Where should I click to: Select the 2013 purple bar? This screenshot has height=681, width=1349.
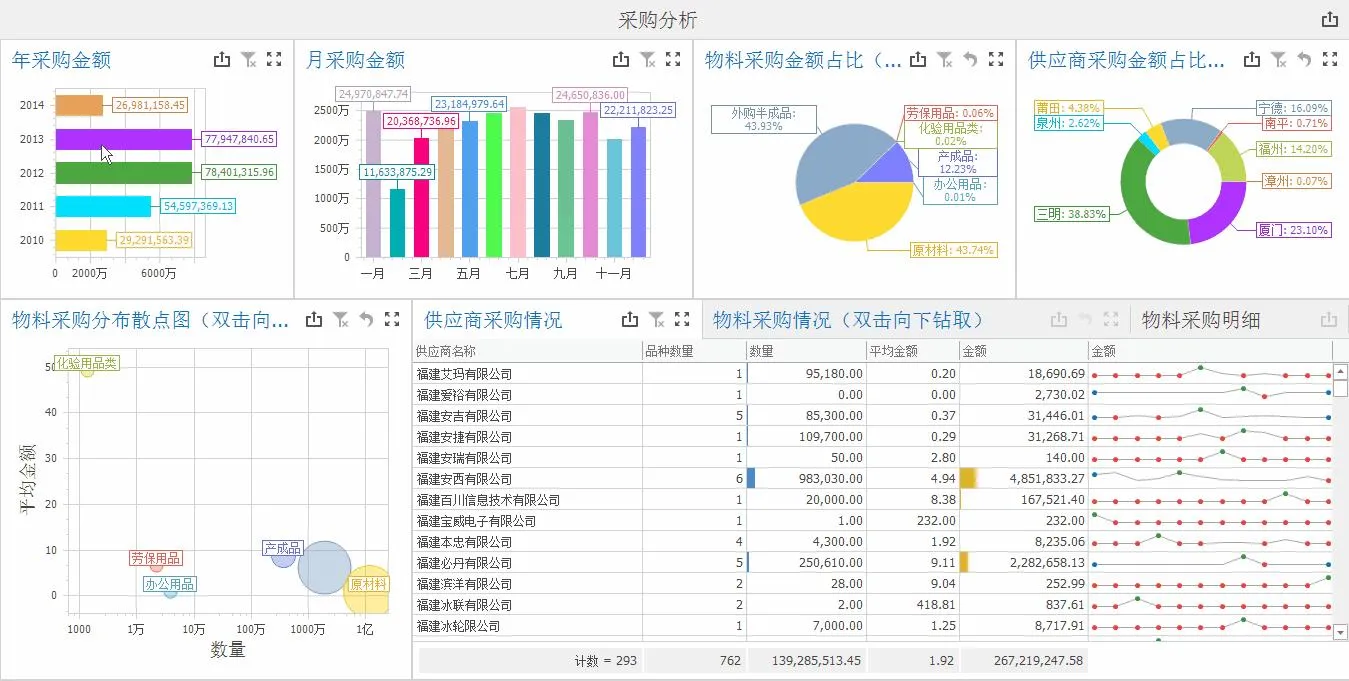click(123, 139)
